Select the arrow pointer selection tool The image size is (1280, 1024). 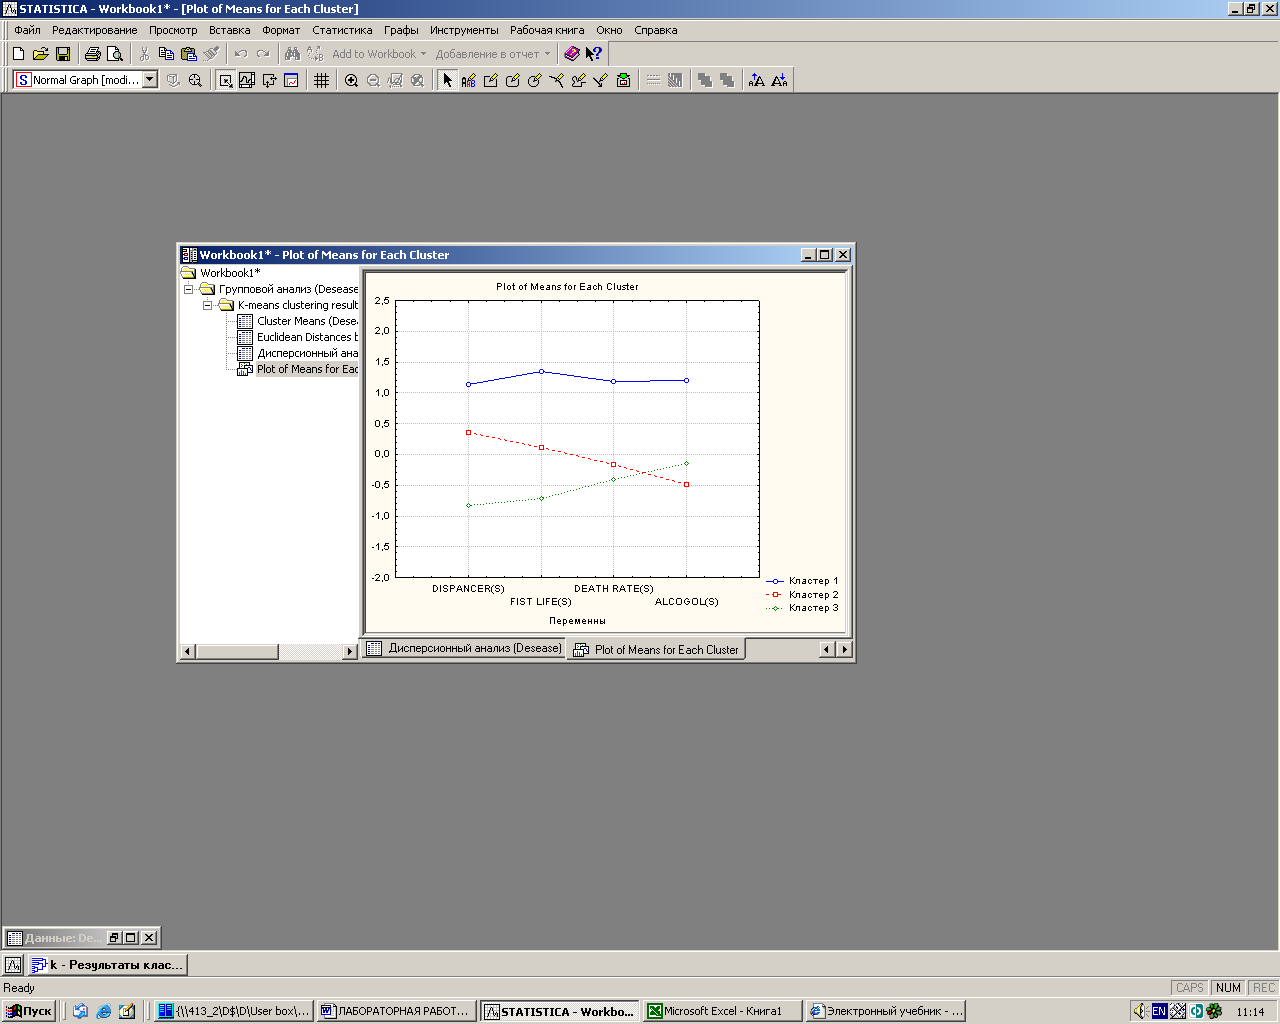[447, 80]
